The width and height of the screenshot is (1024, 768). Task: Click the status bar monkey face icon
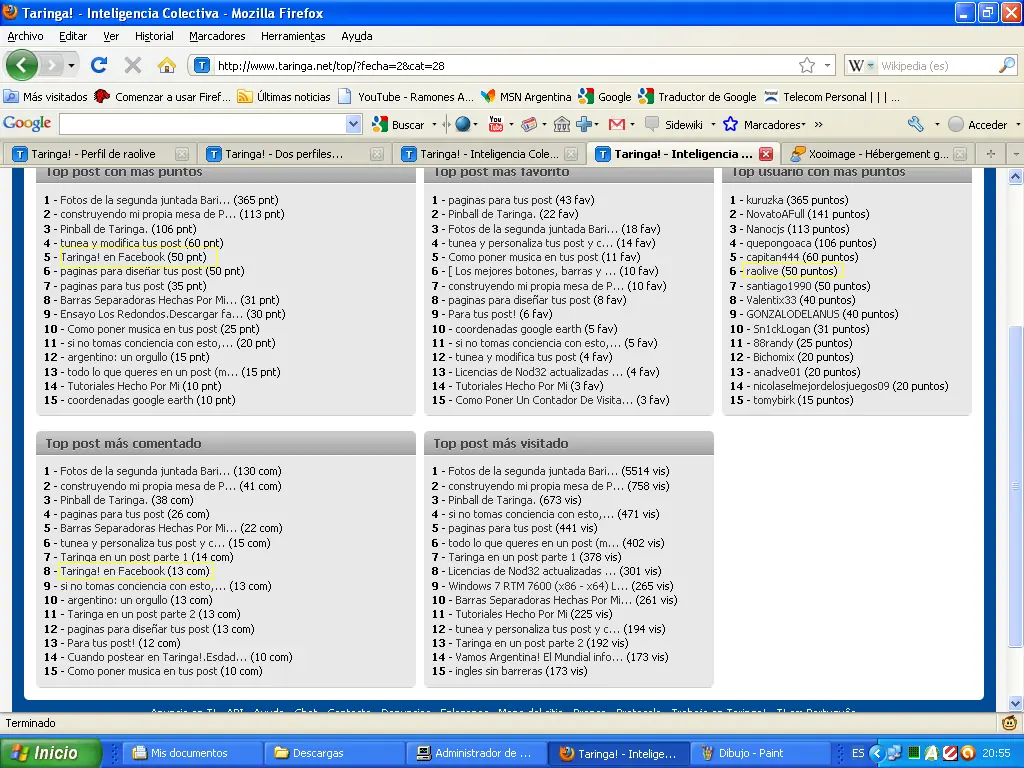pos(1010,723)
